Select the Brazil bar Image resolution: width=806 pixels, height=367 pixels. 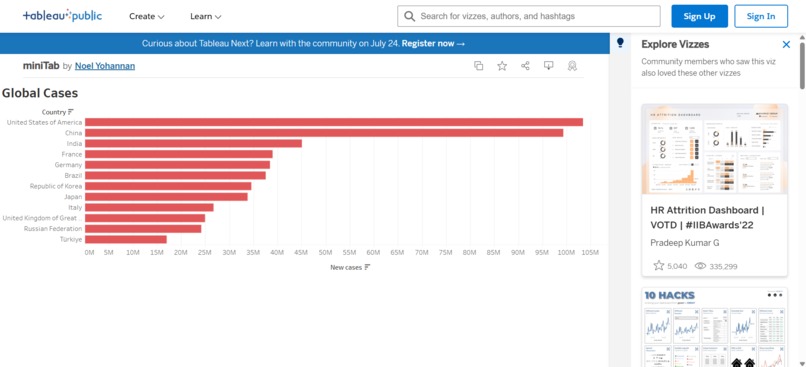pos(175,175)
